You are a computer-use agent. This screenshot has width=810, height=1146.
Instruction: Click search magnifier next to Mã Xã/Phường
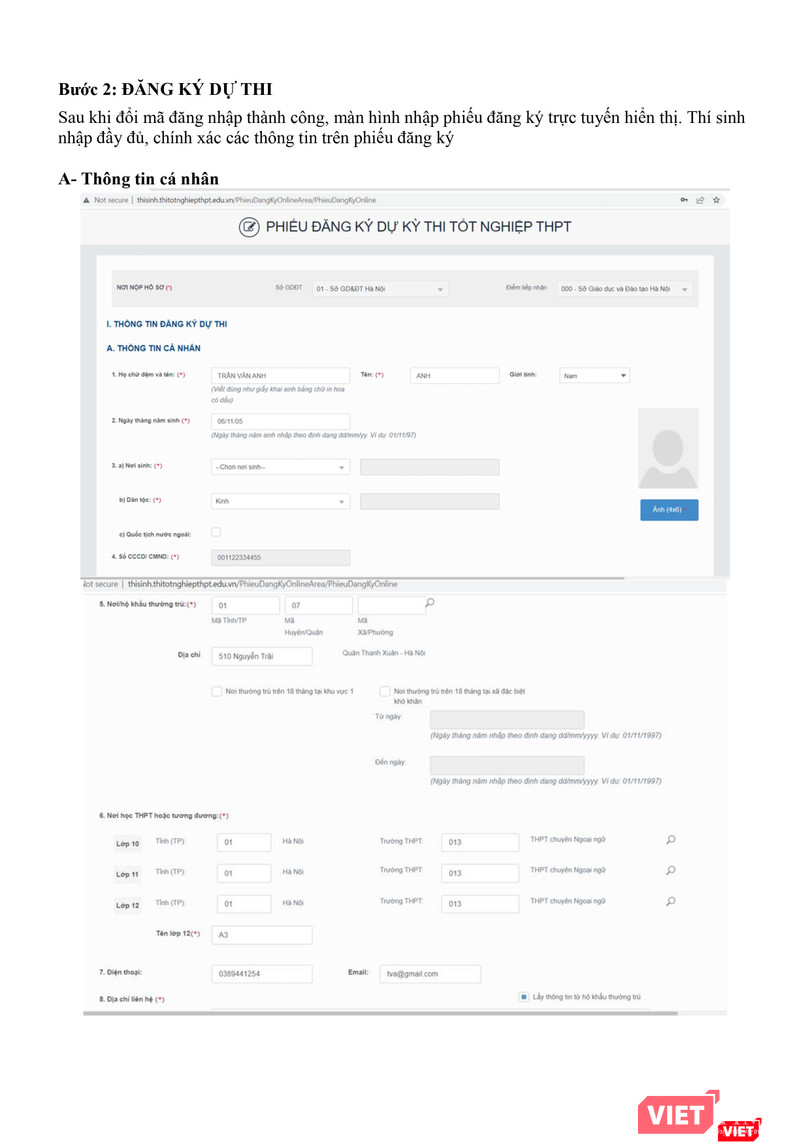tap(430, 603)
